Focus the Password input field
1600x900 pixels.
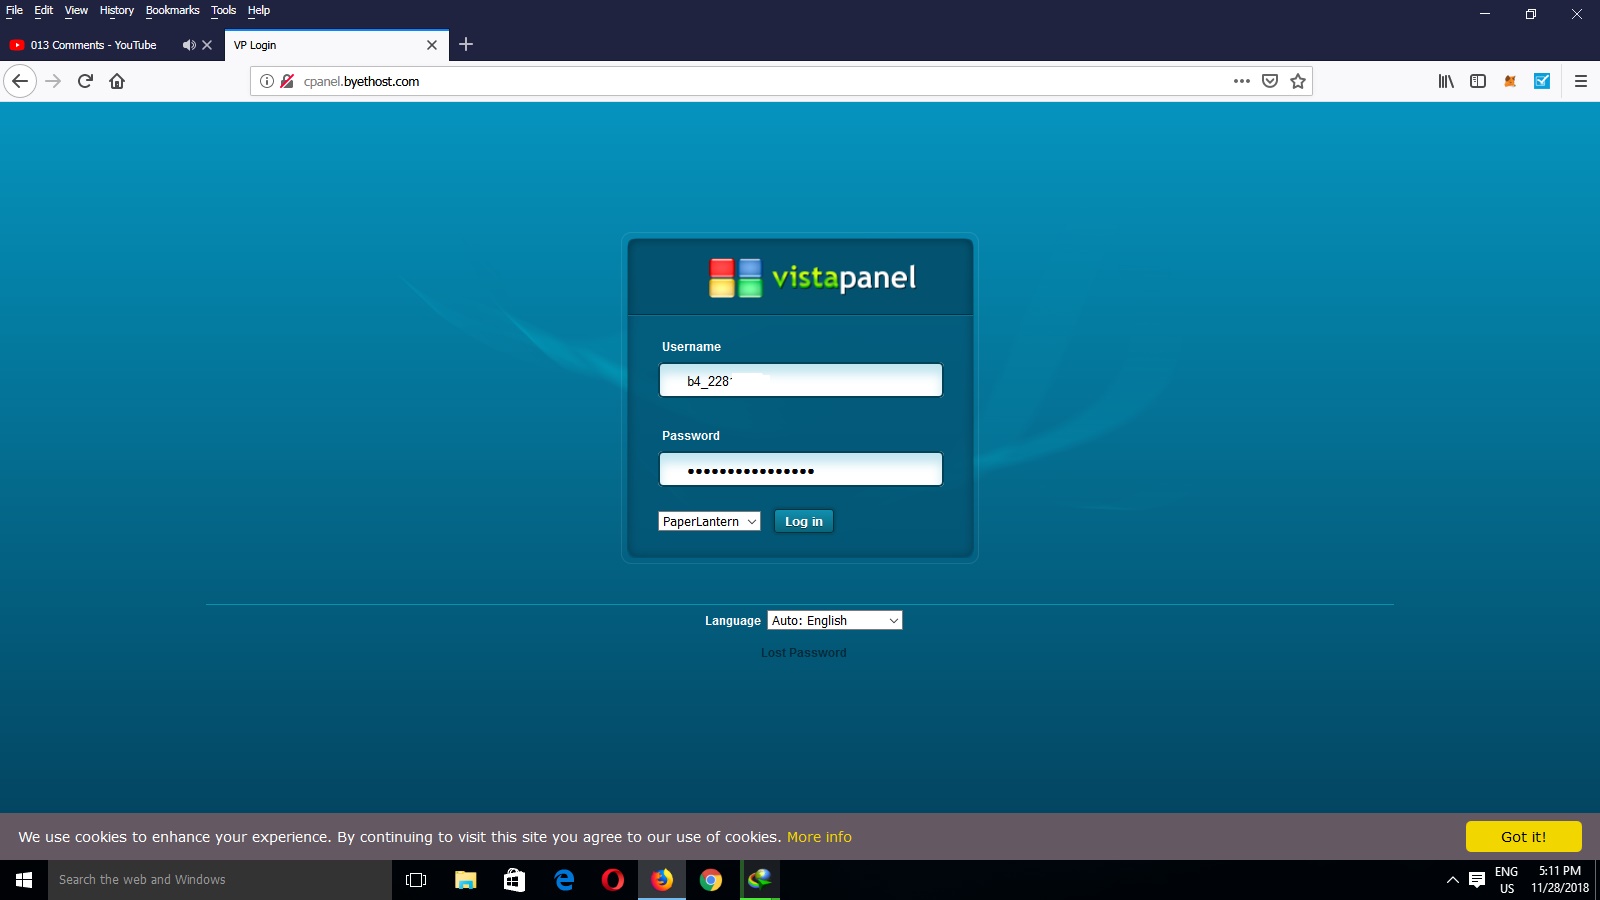[x=801, y=469]
